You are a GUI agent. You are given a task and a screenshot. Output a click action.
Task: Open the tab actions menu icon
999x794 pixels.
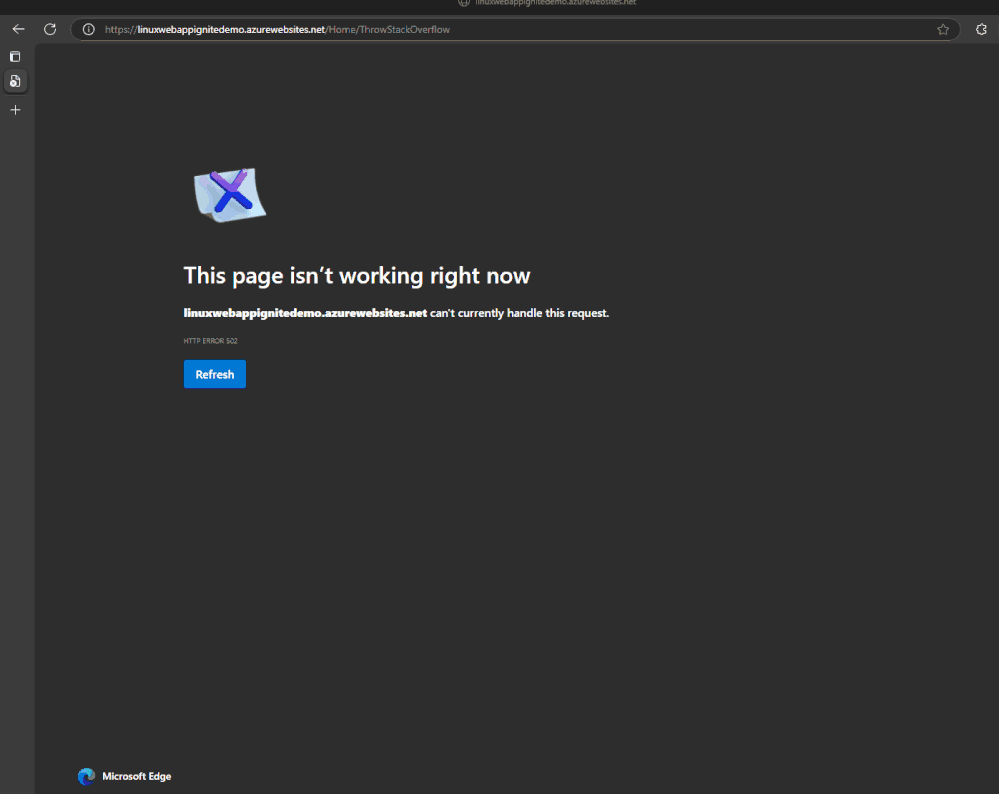15,57
